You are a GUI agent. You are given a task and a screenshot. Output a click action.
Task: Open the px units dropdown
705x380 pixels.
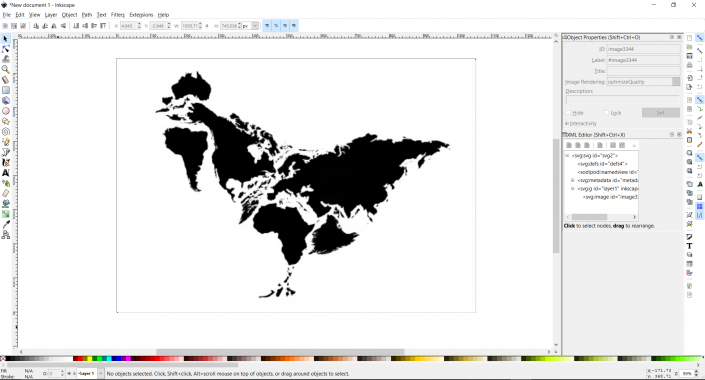(x=250, y=26)
